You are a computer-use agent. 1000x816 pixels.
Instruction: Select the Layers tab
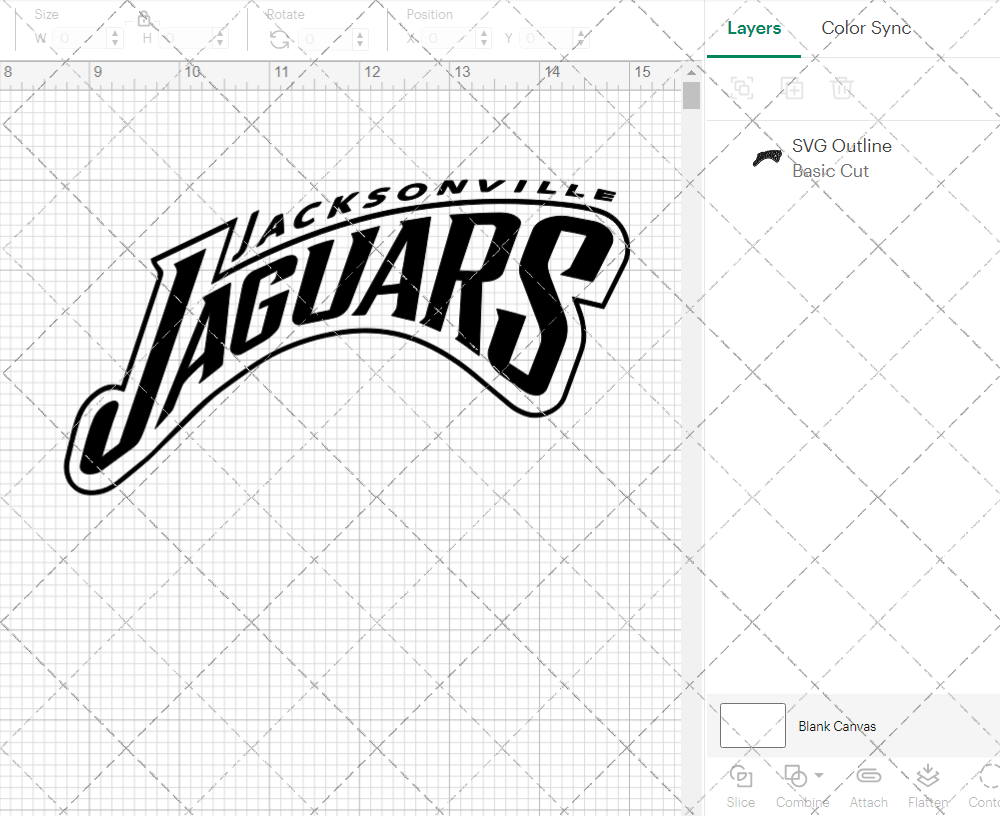[x=754, y=28]
